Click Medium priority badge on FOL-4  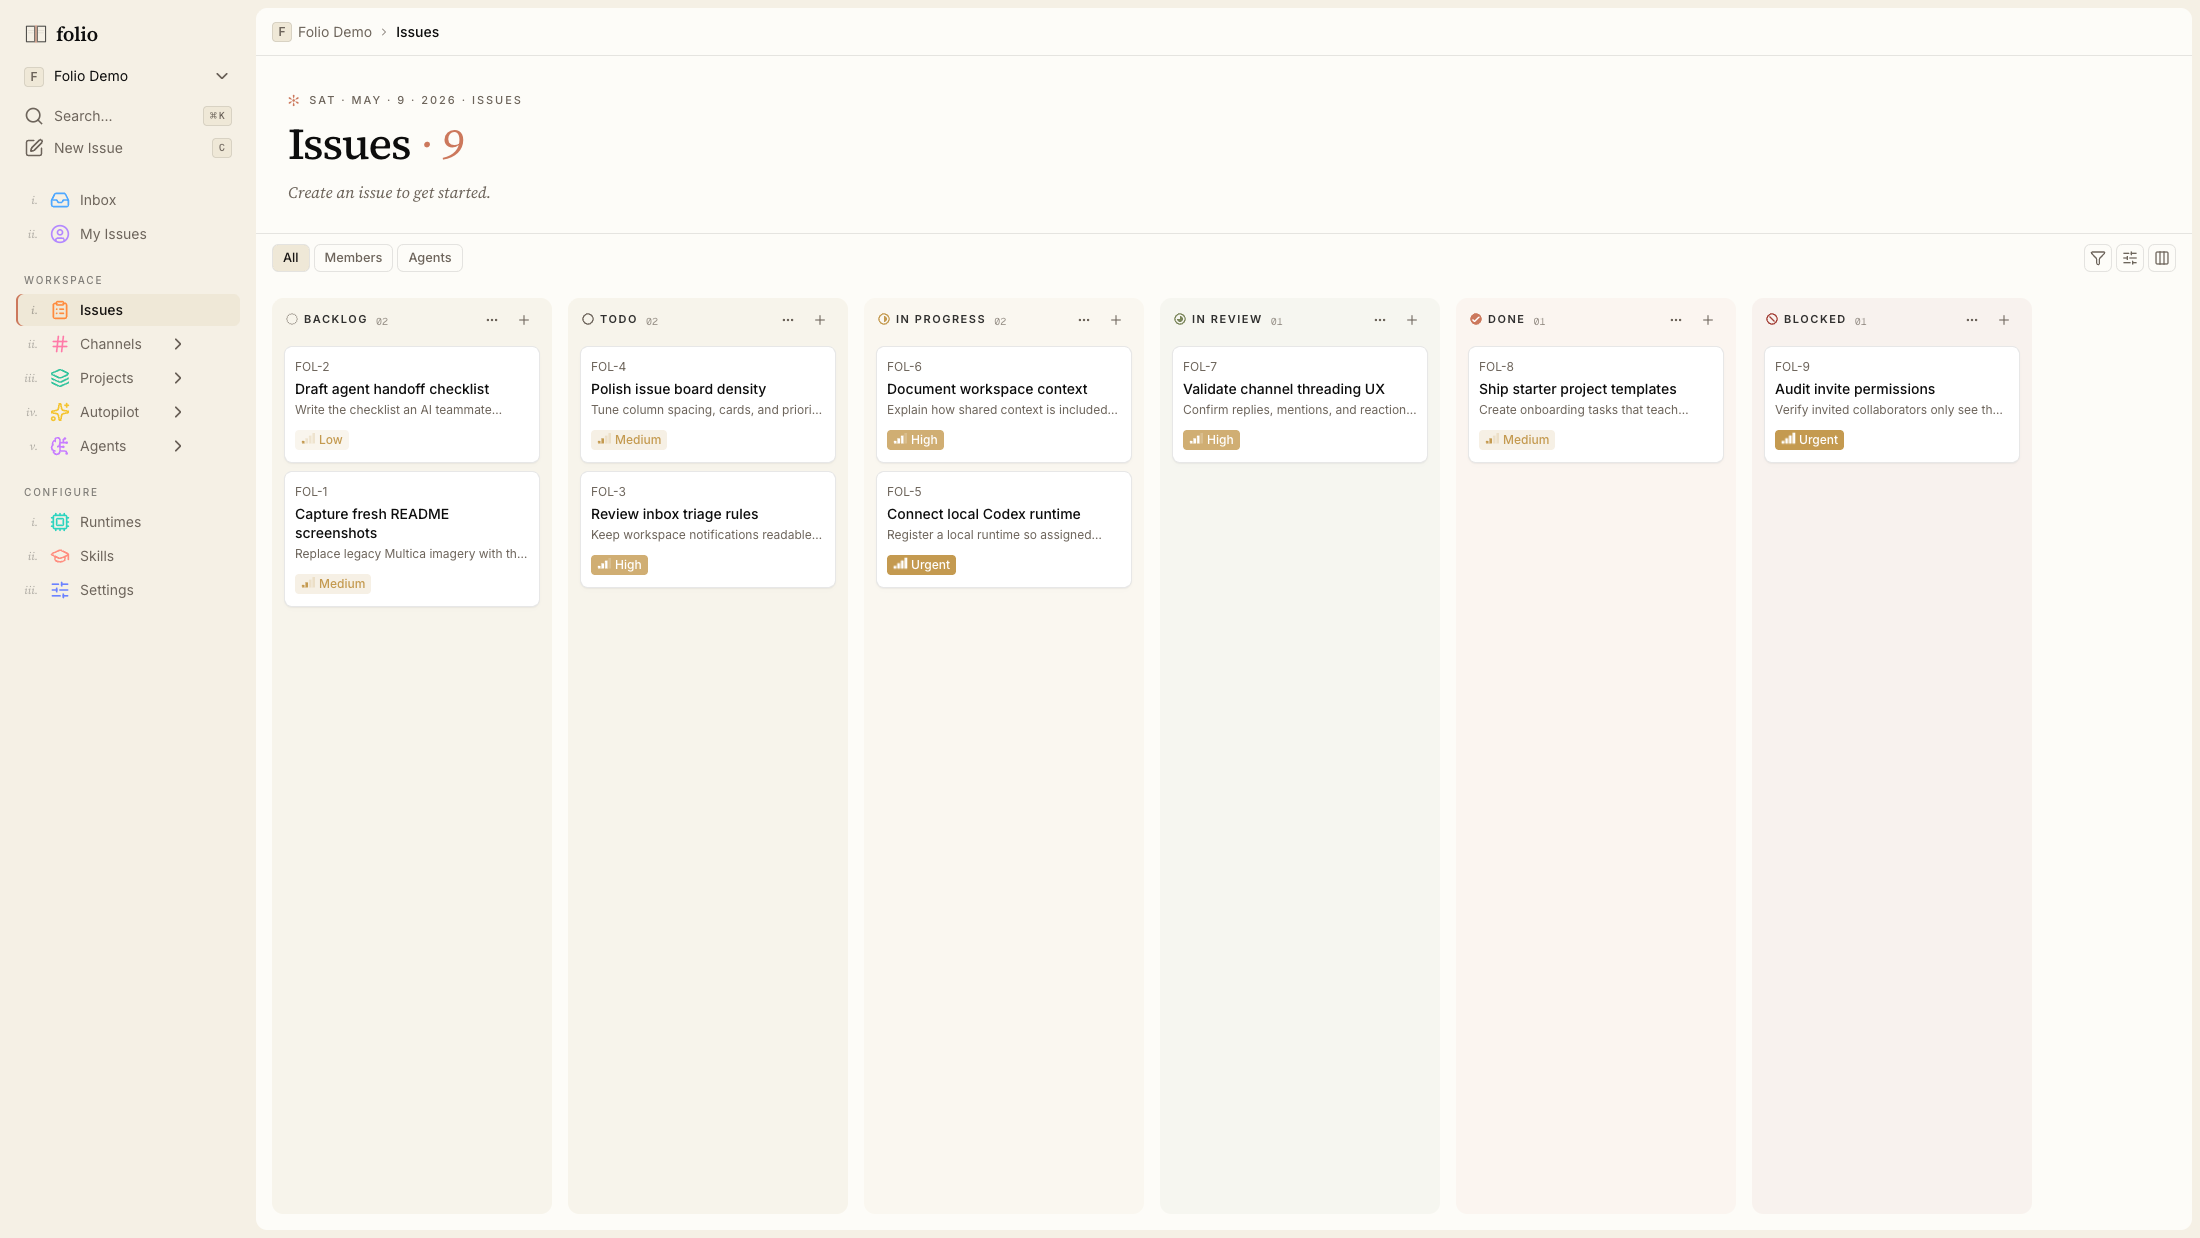coord(629,440)
